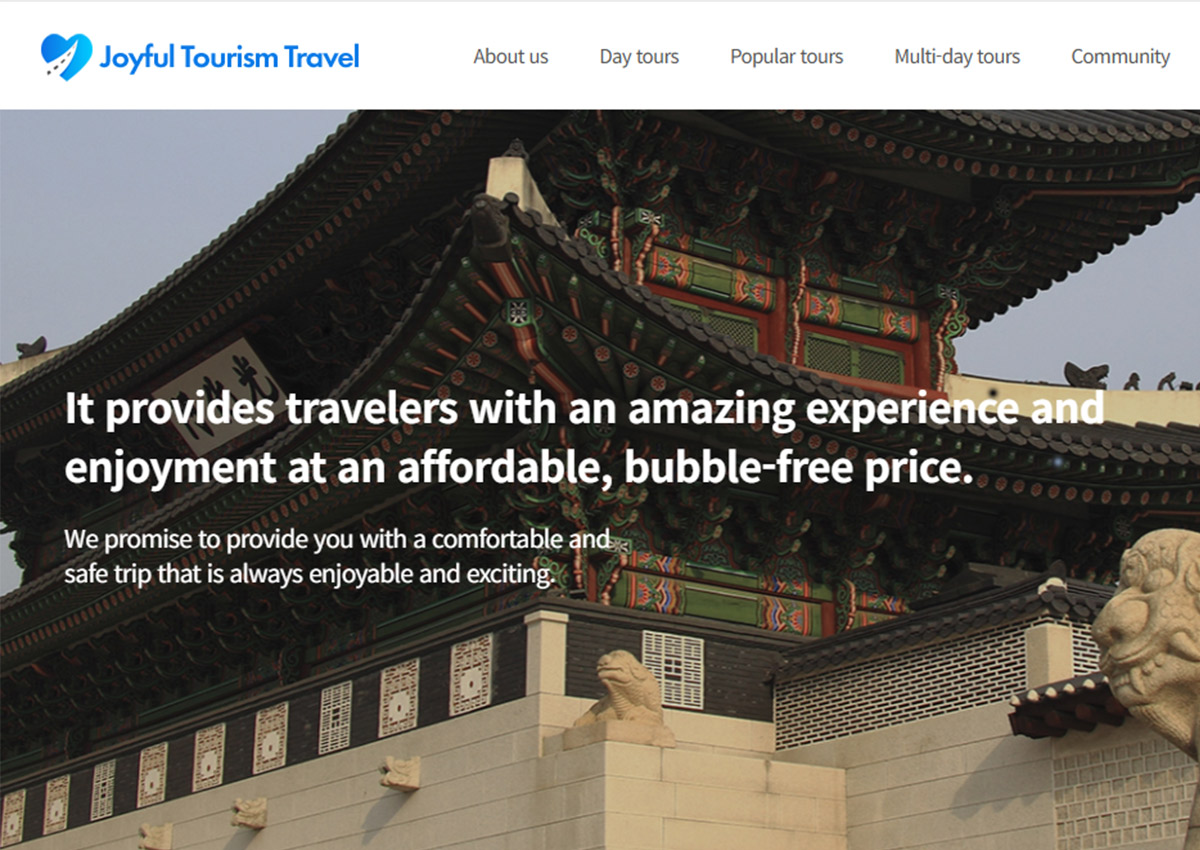Select the text promising a comfortable and safe trip
This screenshot has height=850, width=1200.
[x=337, y=557]
